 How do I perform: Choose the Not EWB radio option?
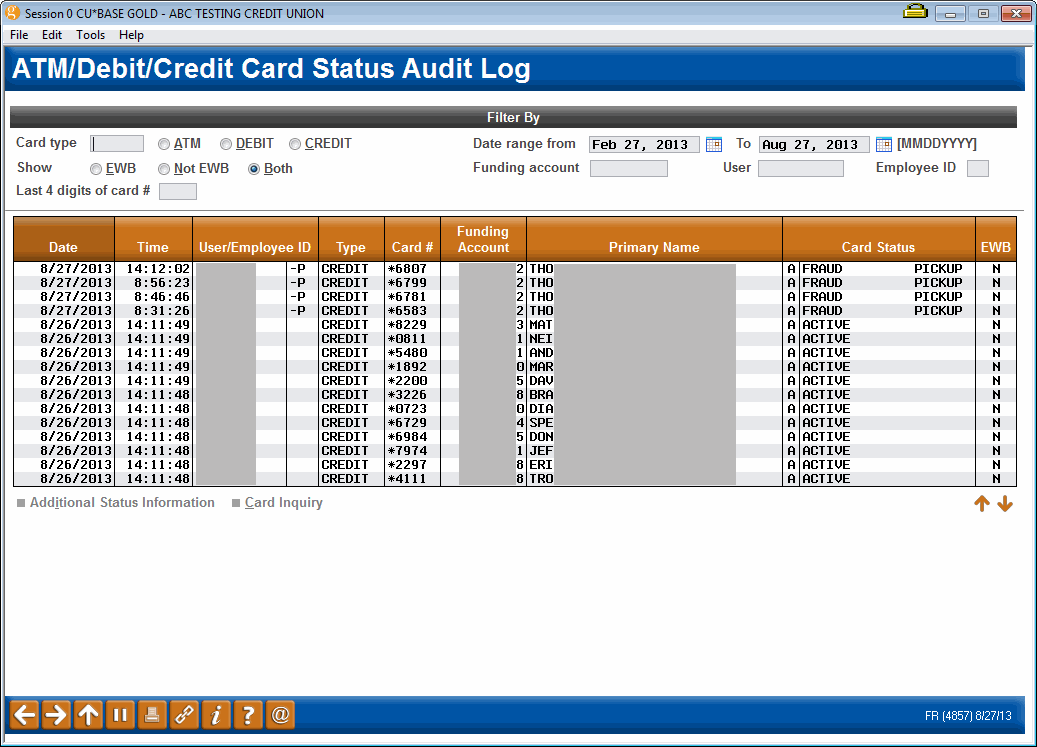164,169
